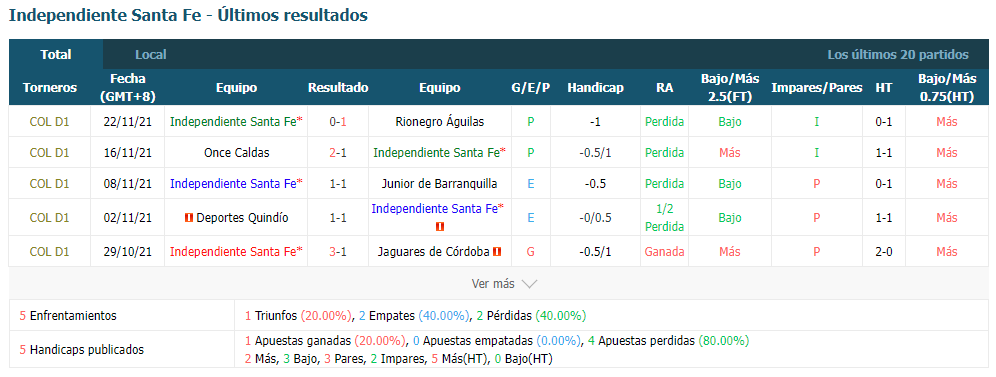
Task: Open Rionegro Águilas team link
Action: 440,121
